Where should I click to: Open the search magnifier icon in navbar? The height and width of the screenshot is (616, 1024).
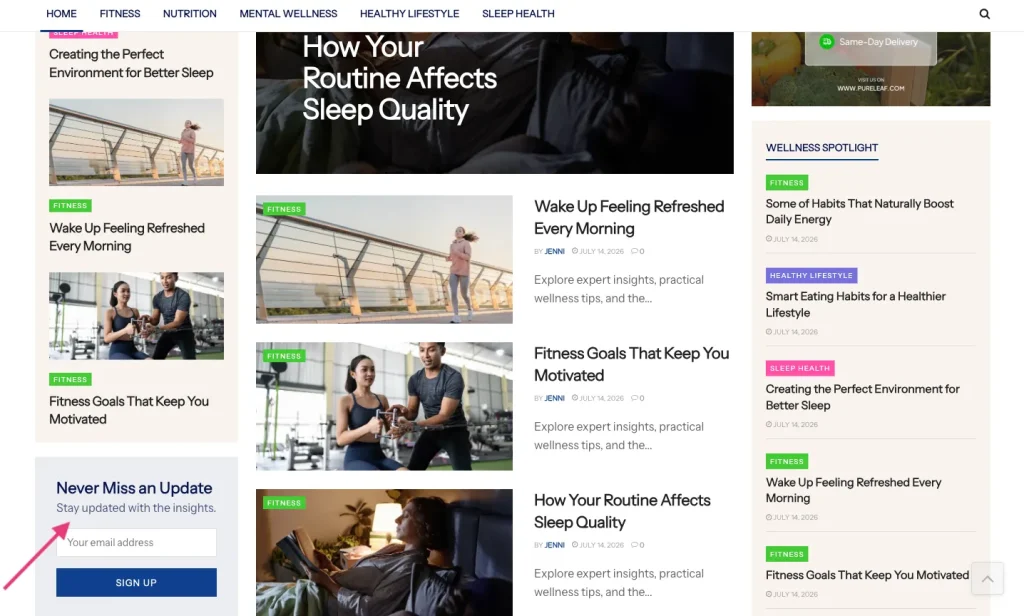tap(984, 14)
